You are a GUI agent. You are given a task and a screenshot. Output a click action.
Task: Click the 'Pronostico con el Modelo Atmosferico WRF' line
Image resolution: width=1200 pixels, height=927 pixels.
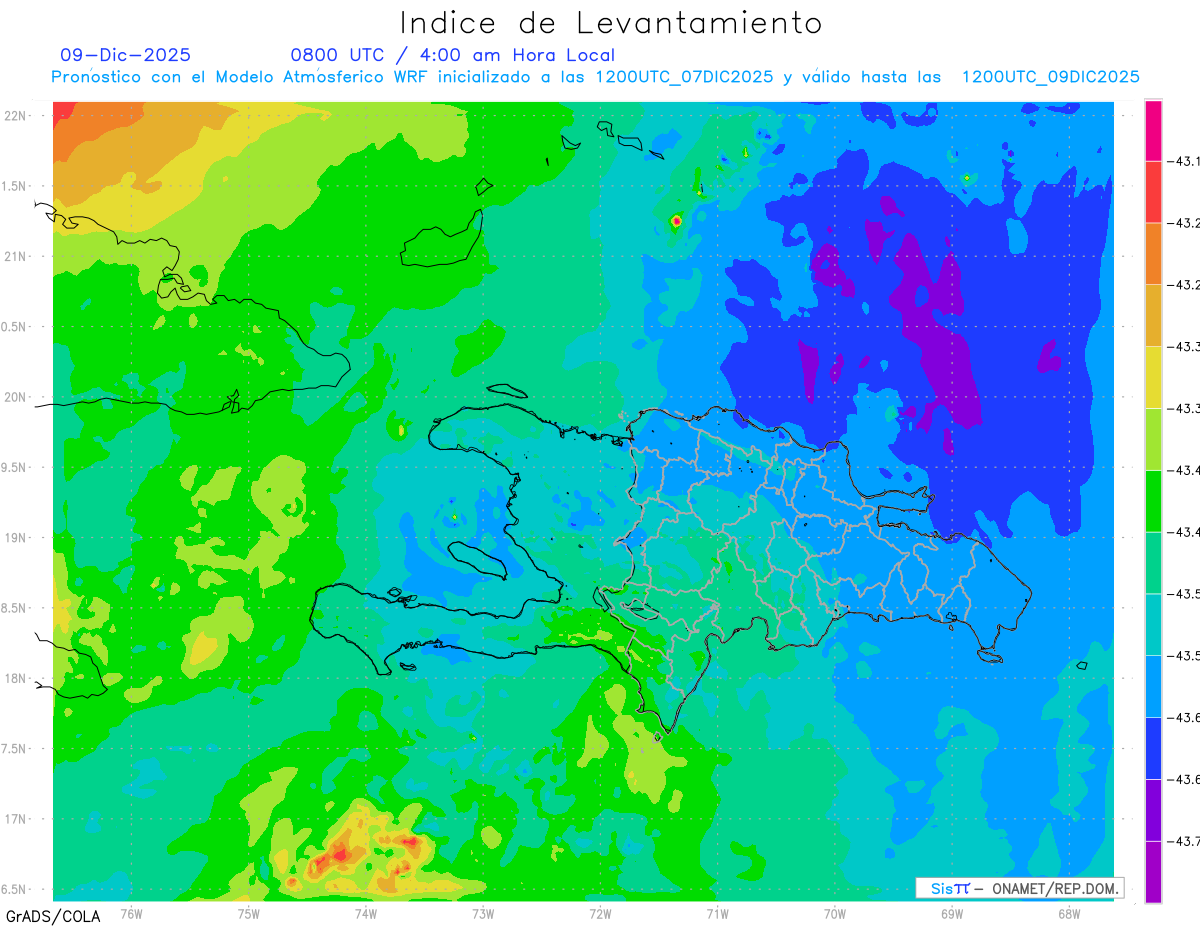pyautogui.click(x=595, y=77)
